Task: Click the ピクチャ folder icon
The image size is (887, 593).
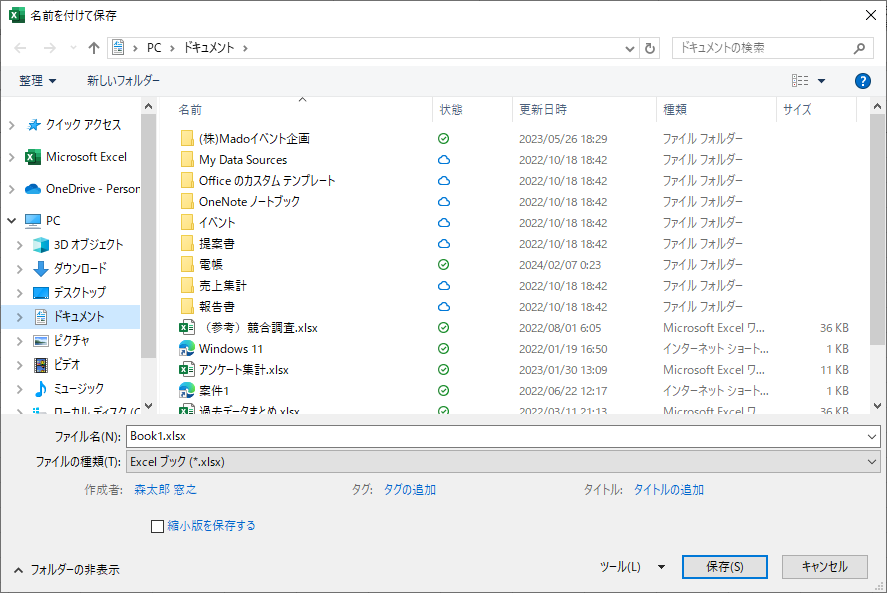Action: pyautogui.click(x=41, y=341)
